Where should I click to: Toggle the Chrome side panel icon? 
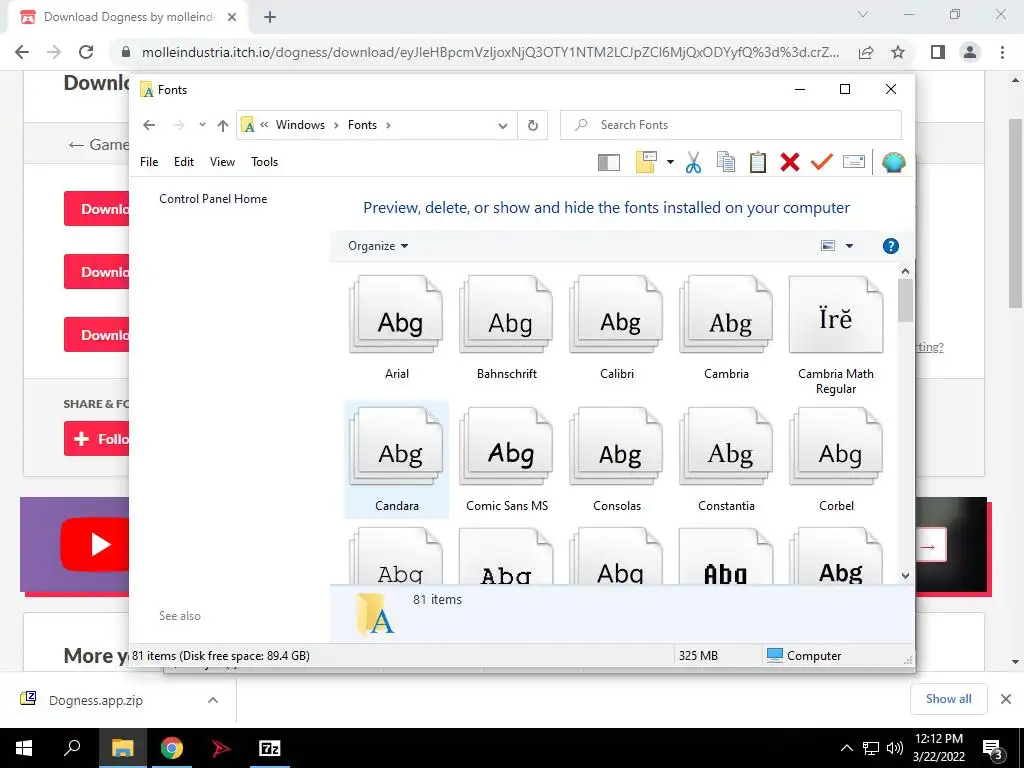point(938,52)
